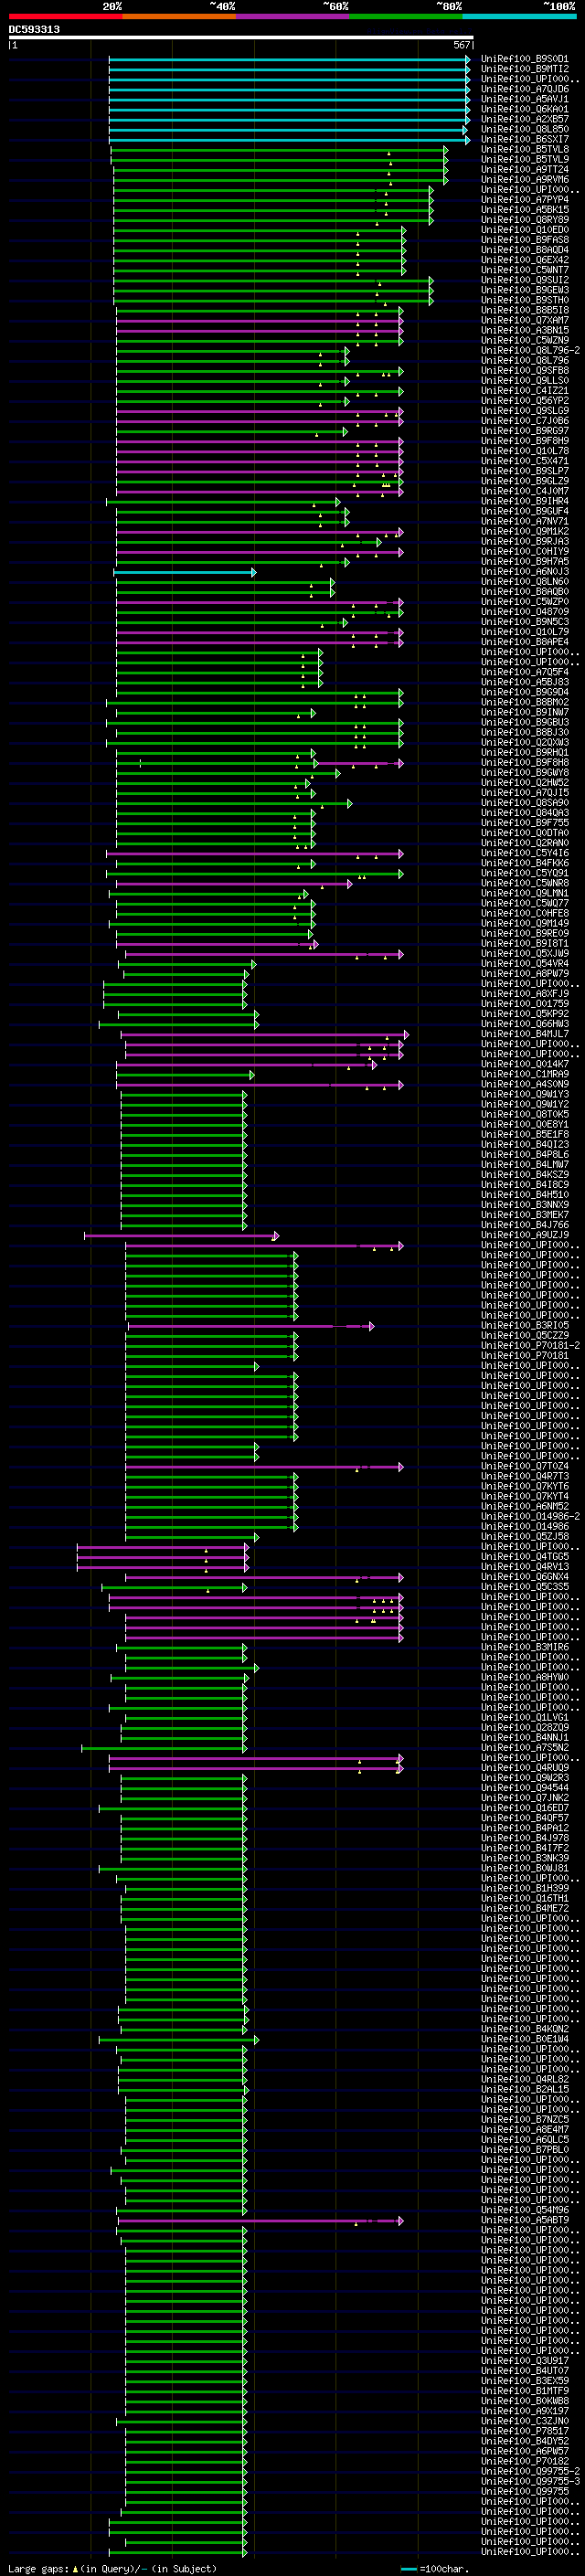Select hit label UniRef100_A9TT24
This screenshot has width=585, height=2576.
point(525,169)
